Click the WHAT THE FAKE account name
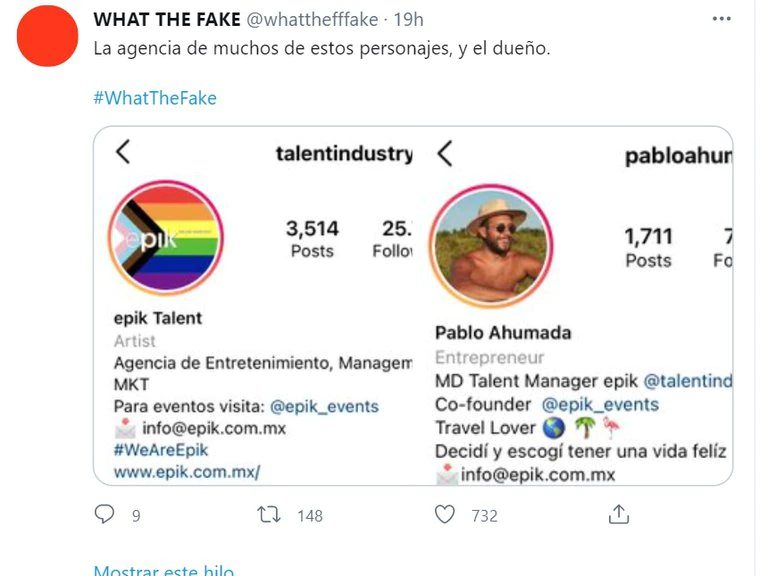This screenshot has width=768, height=576. (x=167, y=20)
